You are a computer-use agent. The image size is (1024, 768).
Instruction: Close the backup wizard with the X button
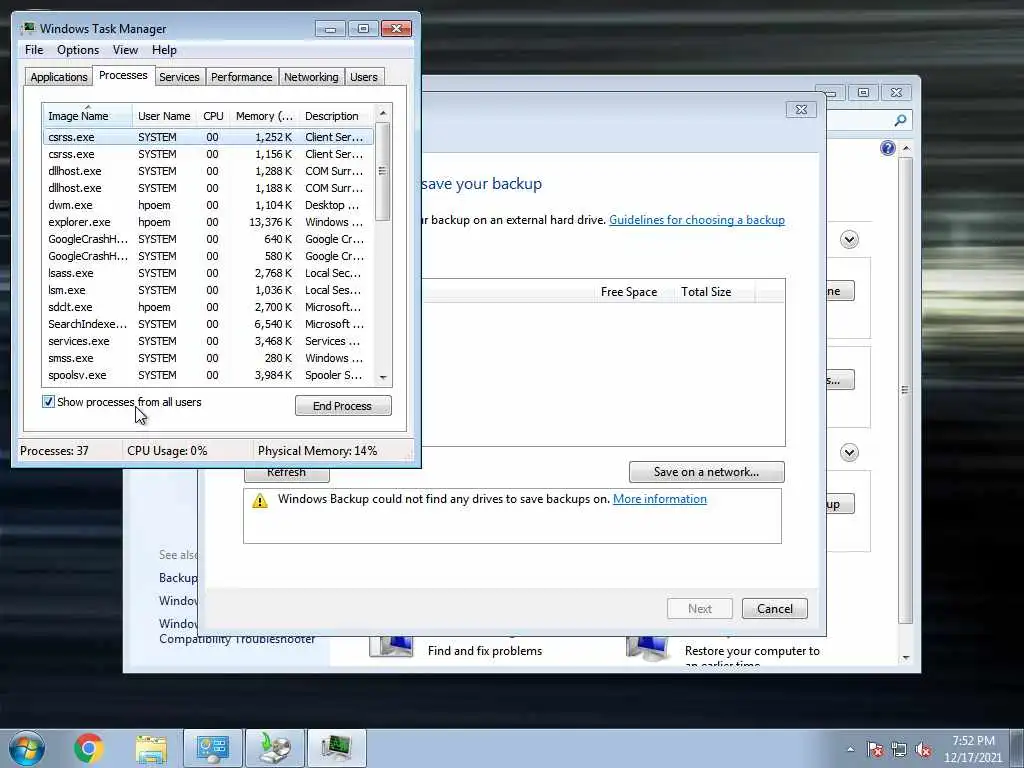[x=801, y=110]
